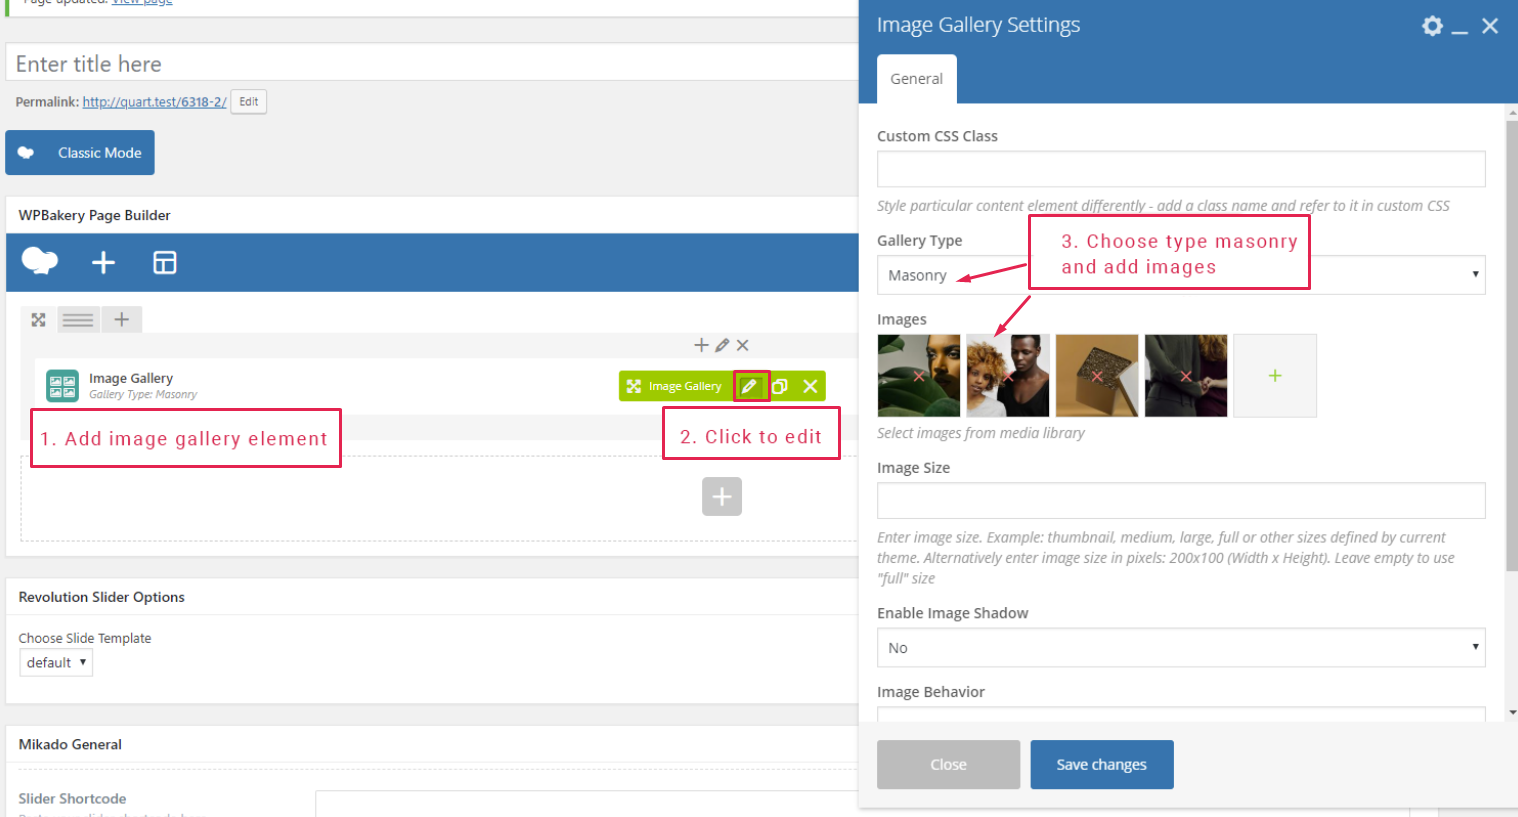Open the Enable Image Shadow dropdown
The width and height of the screenshot is (1518, 817).
pos(1180,648)
